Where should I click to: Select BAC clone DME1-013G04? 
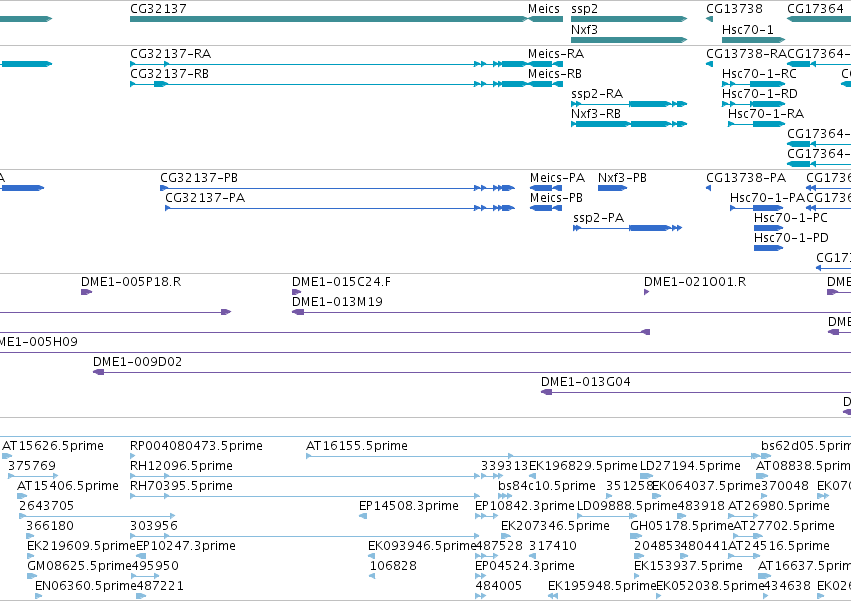696,392
